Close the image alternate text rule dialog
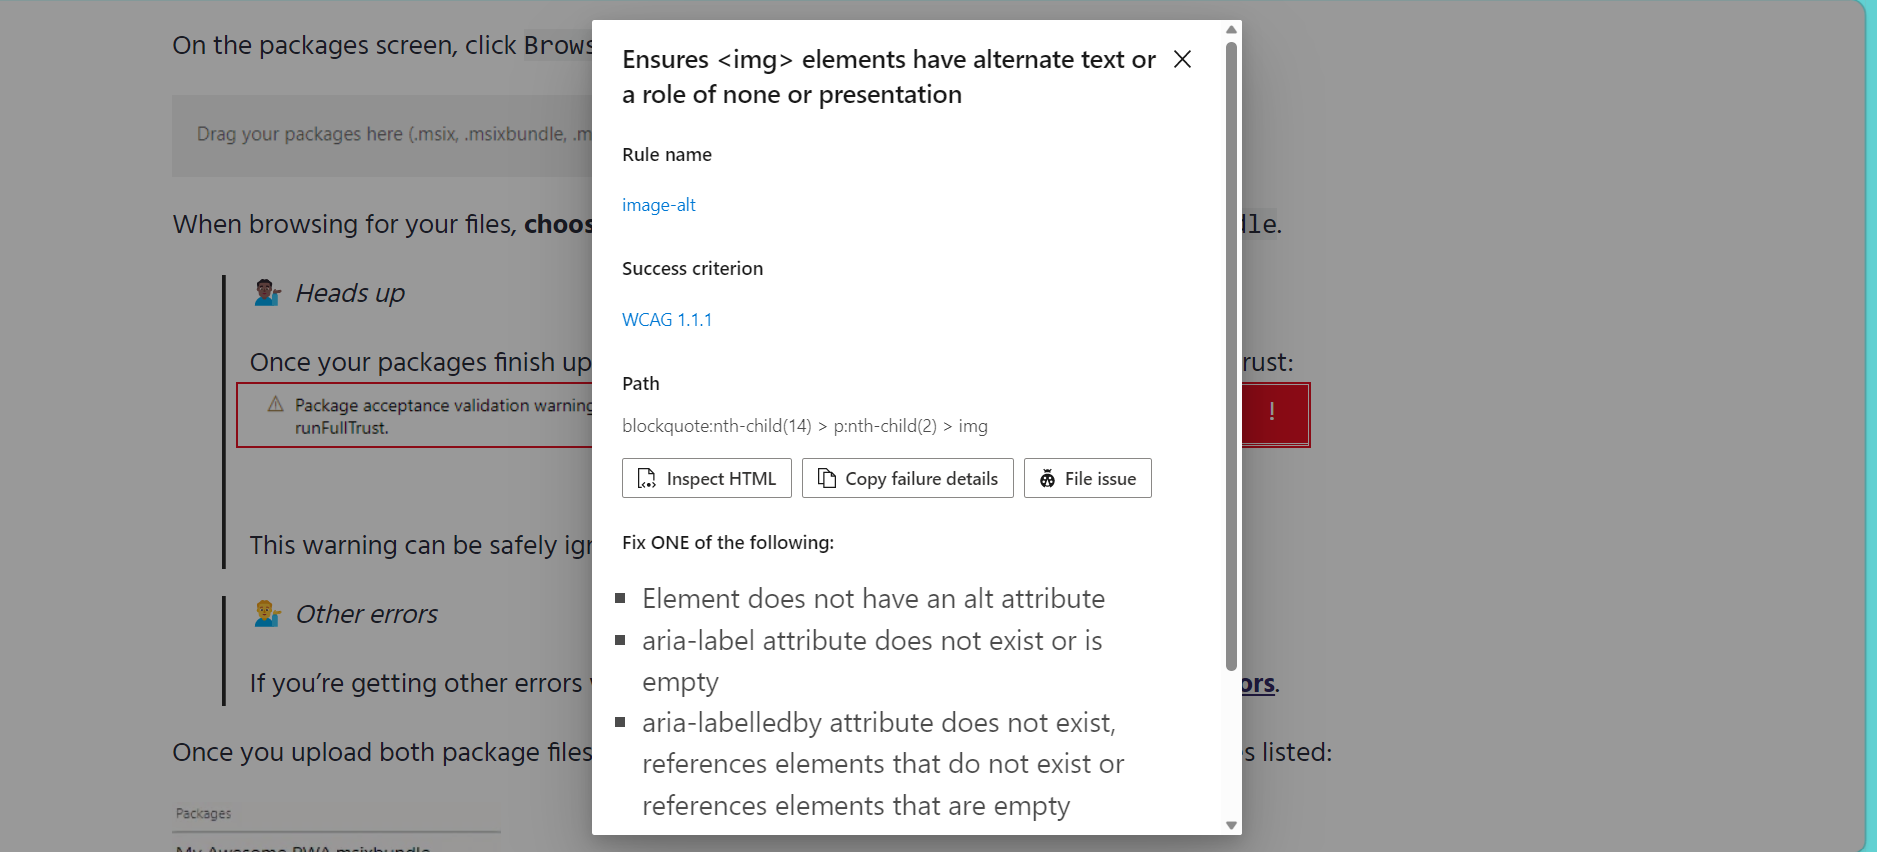Image resolution: width=1877 pixels, height=852 pixels. pyautogui.click(x=1181, y=59)
